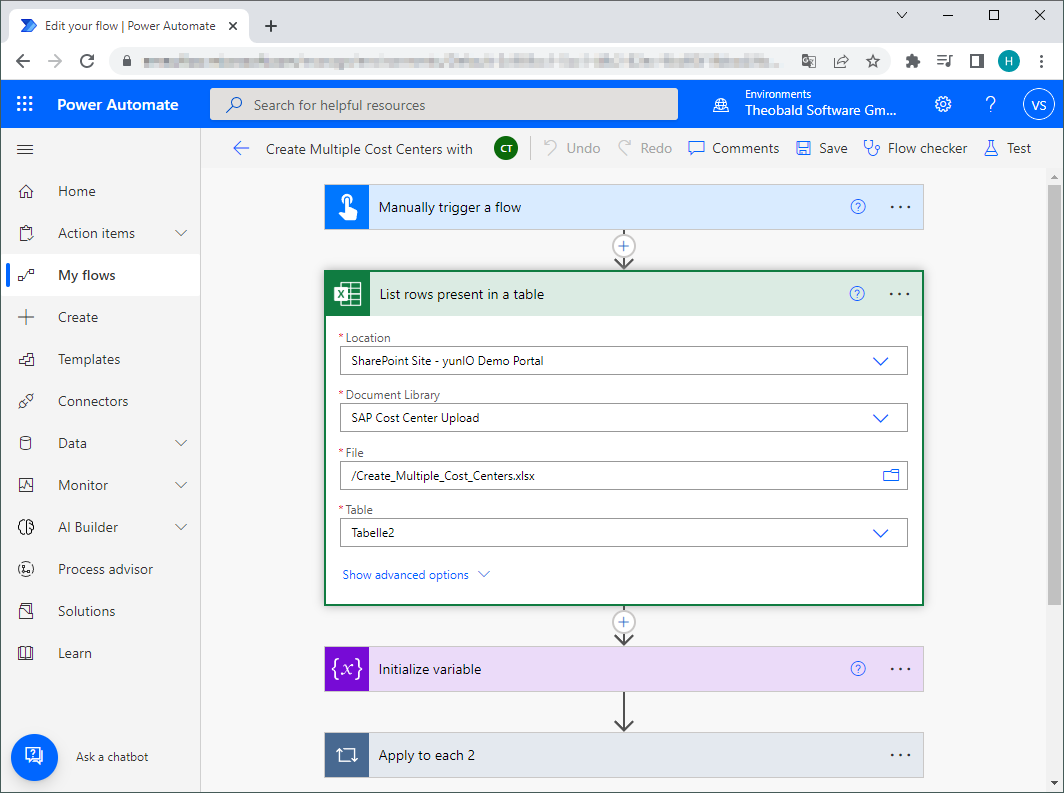Open the Chrome H profile avatar
Viewport: 1064px width, 793px height.
(1008, 61)
